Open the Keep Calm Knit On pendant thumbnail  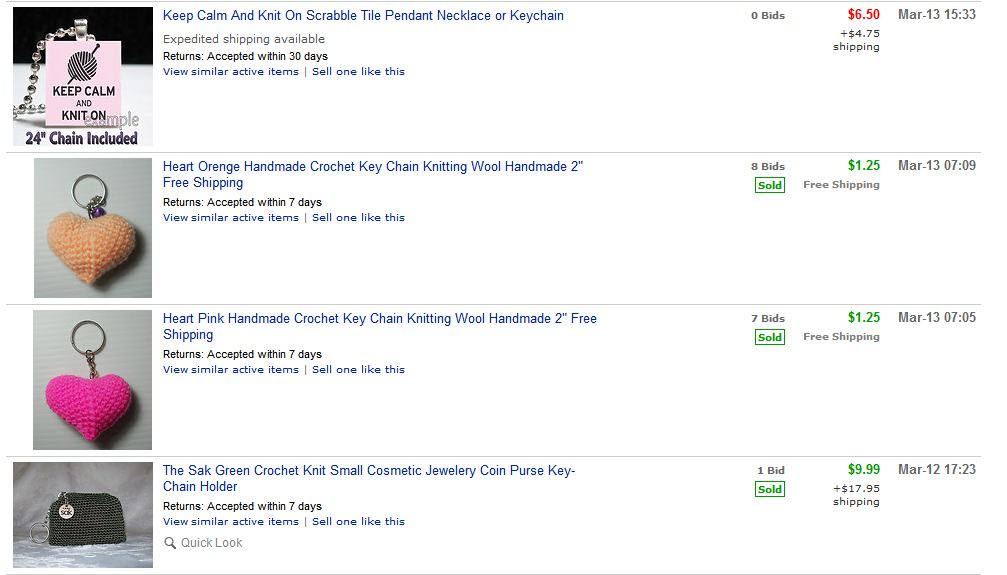point(83,76)
